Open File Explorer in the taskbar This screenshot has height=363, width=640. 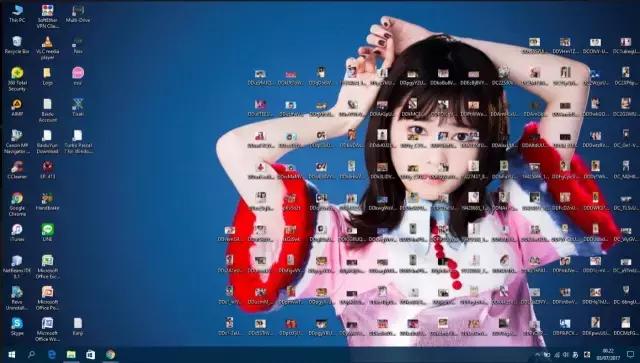71,354
